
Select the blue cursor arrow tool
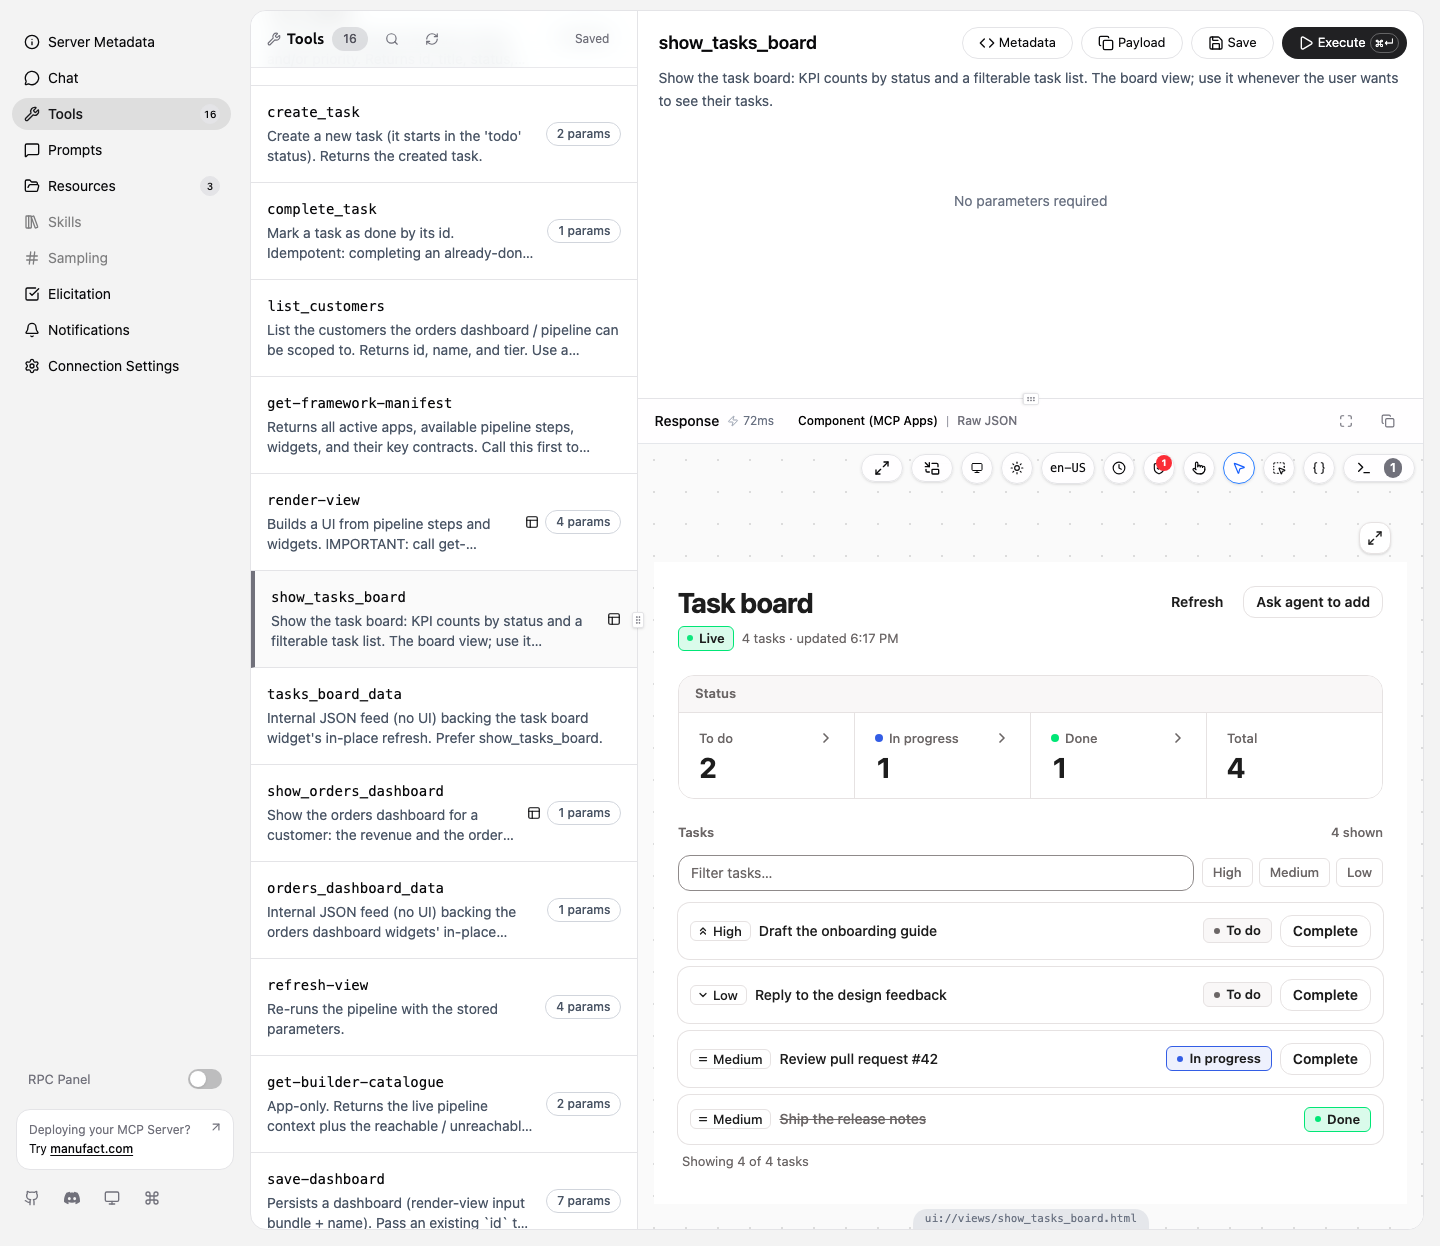(1239, 468)
